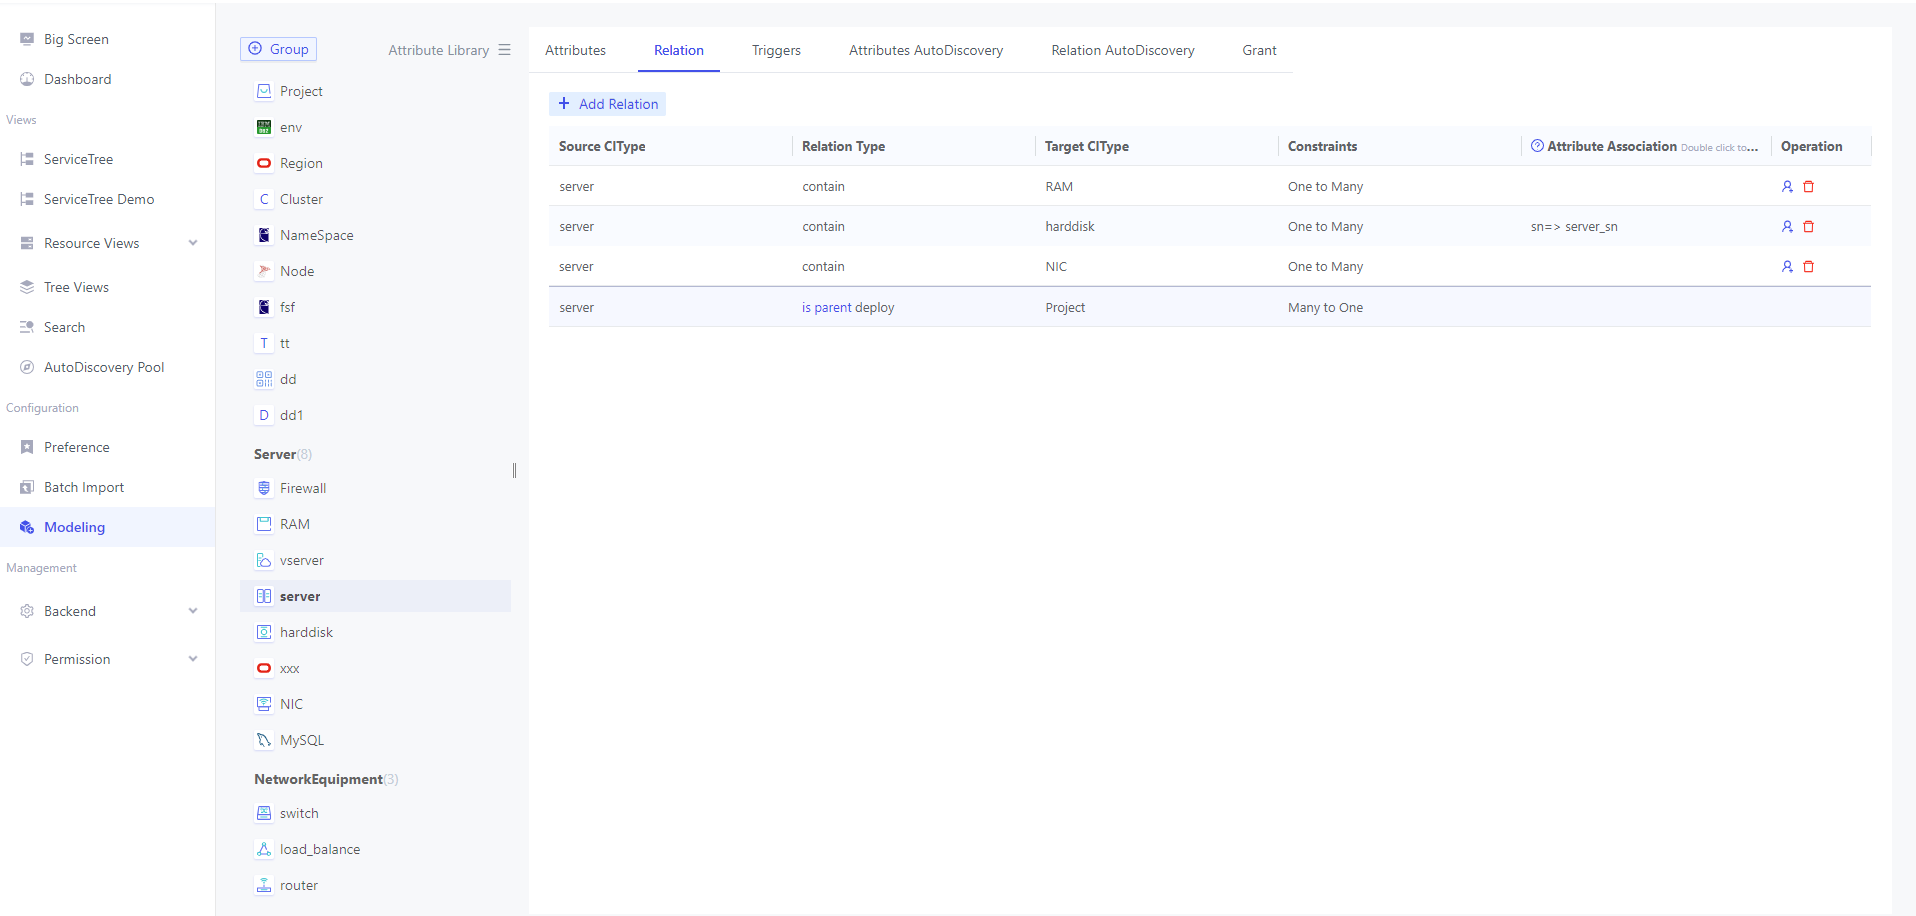This screenshot has height=916, width=1916.
Task: Select the Cluster CI type
Action: coord(301,199)
